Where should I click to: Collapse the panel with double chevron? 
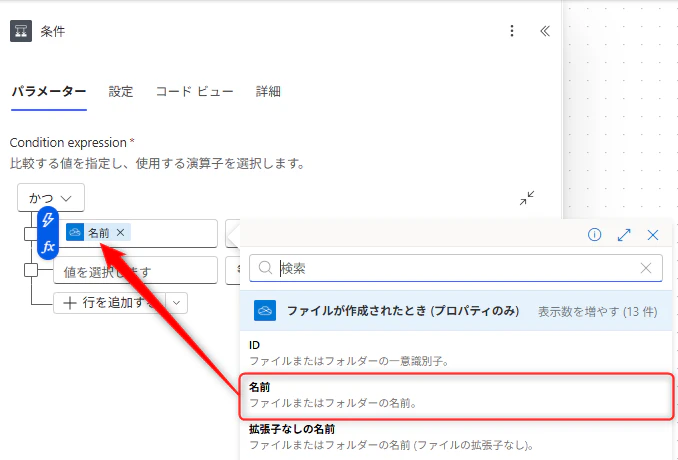coord(545,31)
